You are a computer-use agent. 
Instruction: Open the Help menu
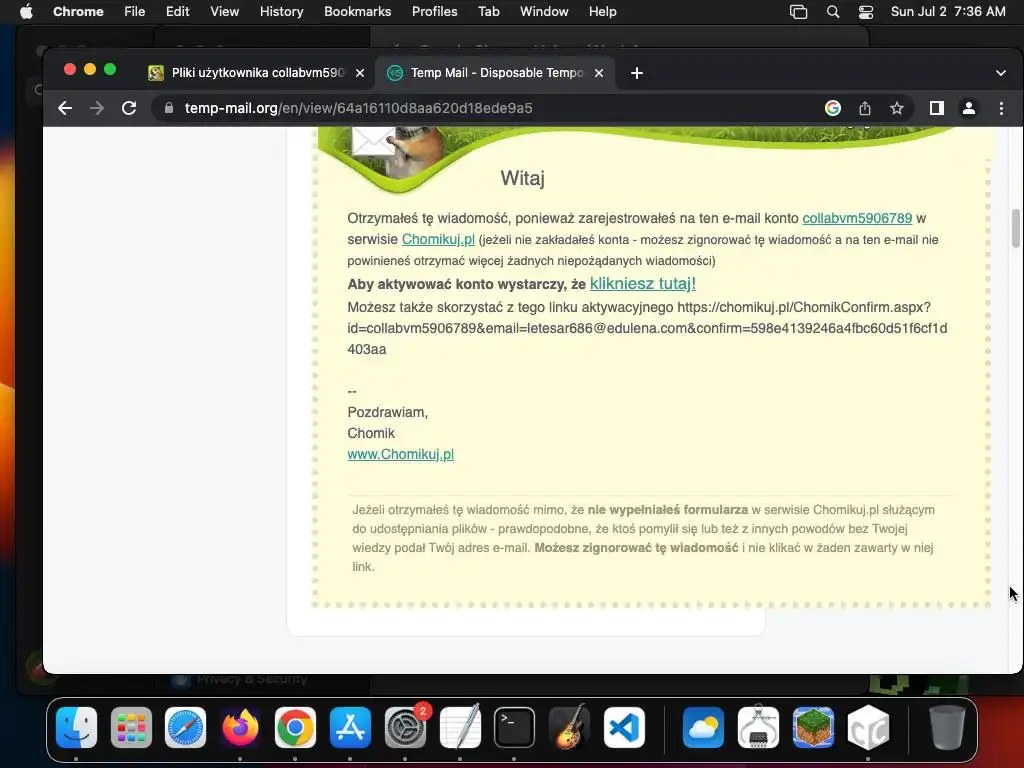(x=602, y=12)
